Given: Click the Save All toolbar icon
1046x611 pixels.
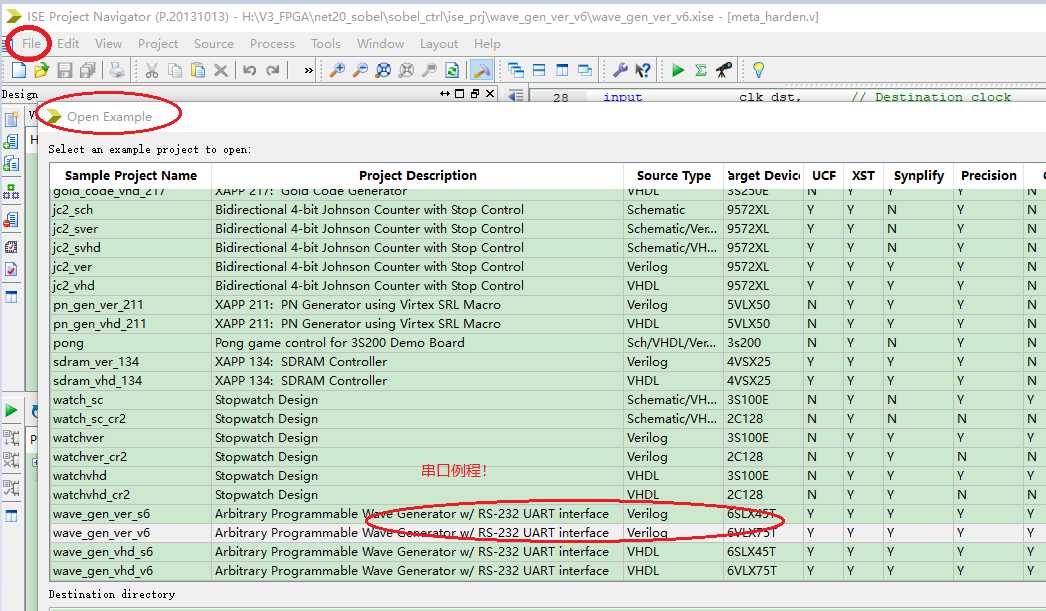Looking at the screenshot, I should (x=87, y=70).
